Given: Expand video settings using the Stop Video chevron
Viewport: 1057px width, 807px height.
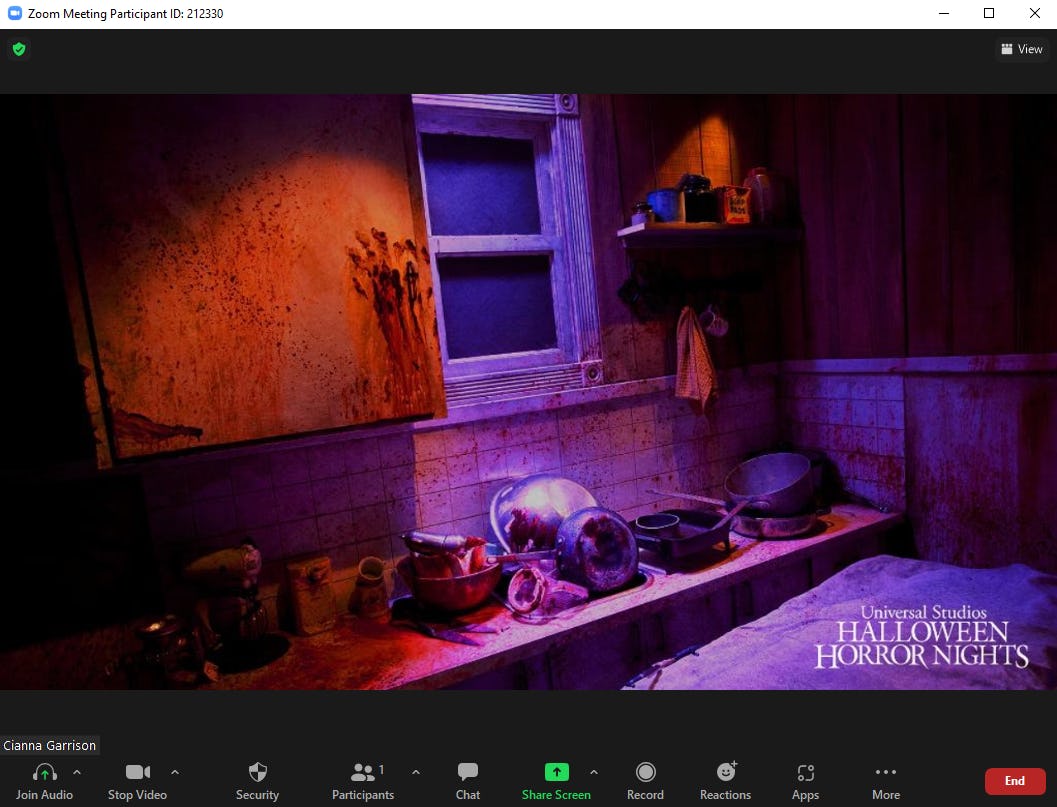Looking at the screenshot, I should (174, 771).
